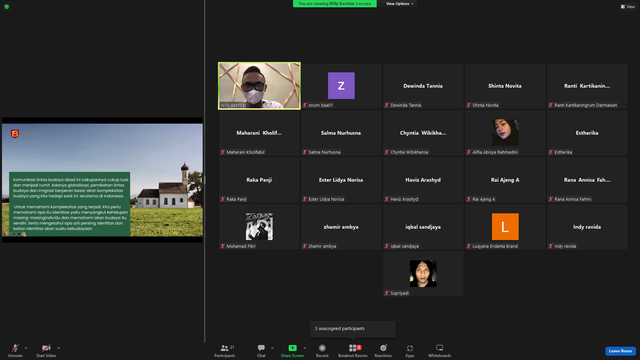This screenshot has width=640, height=360.
Task: Select the Chyntia Wibikhansa participant tile
Action: 423,133
